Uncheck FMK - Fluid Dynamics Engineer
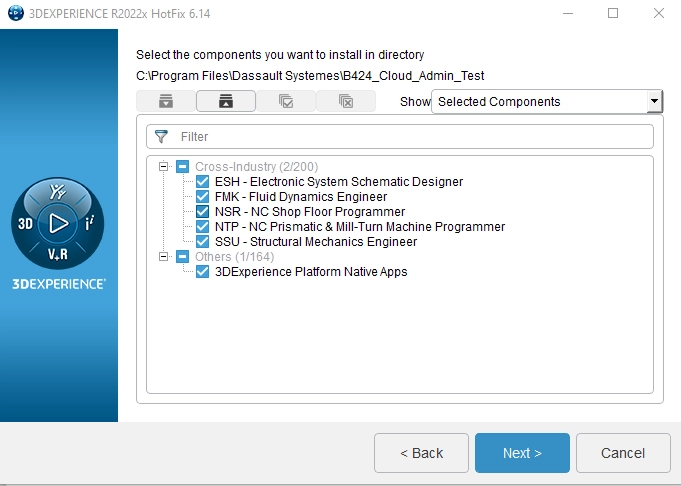Viewport: 681px width, 486px height. coord(202,197)
